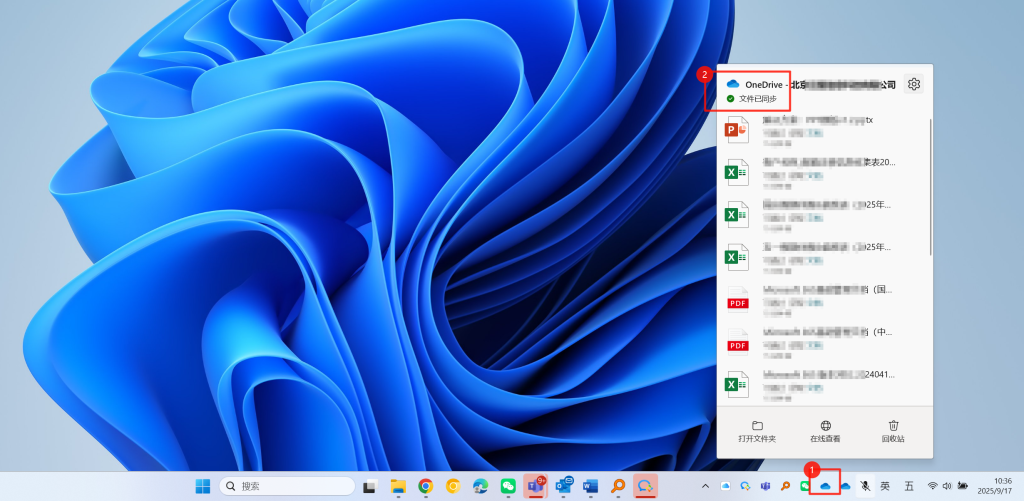Click the Windows Start button
Image resolution: width=1024 pixels, height=501 pixels.
click(203, 486)
